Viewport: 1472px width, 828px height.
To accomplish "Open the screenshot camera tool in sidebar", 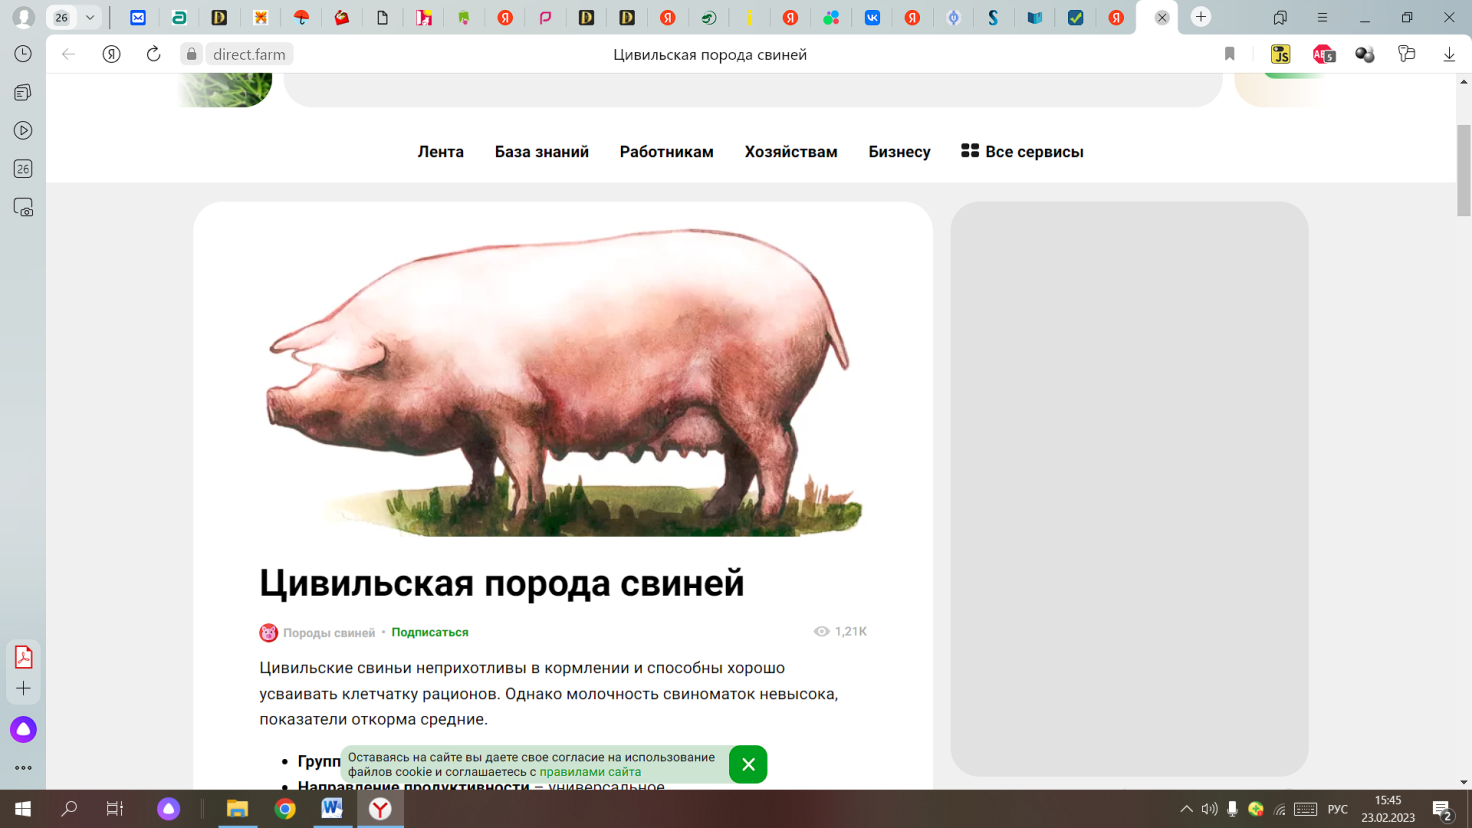I will click(23, 208).
